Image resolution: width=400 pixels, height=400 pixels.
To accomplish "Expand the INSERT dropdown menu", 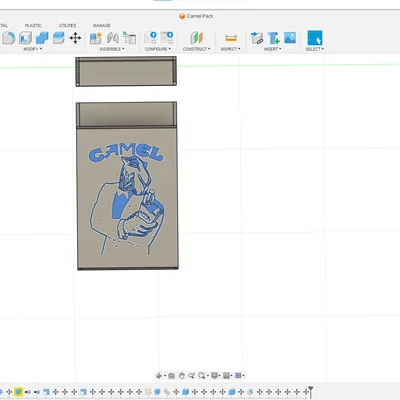I will (x=273, y=49).
